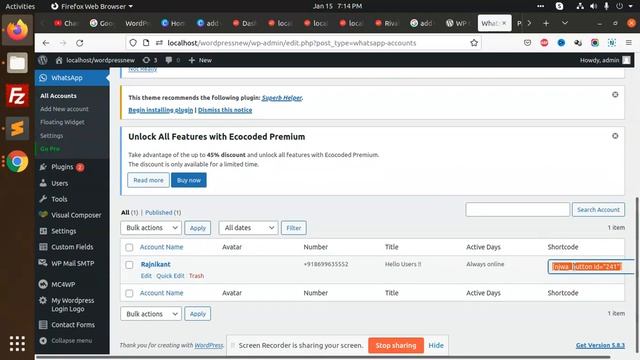Launch FileZilla from the dock
The width and height of the screenshot is (640, 360).
tap(17, 96)
